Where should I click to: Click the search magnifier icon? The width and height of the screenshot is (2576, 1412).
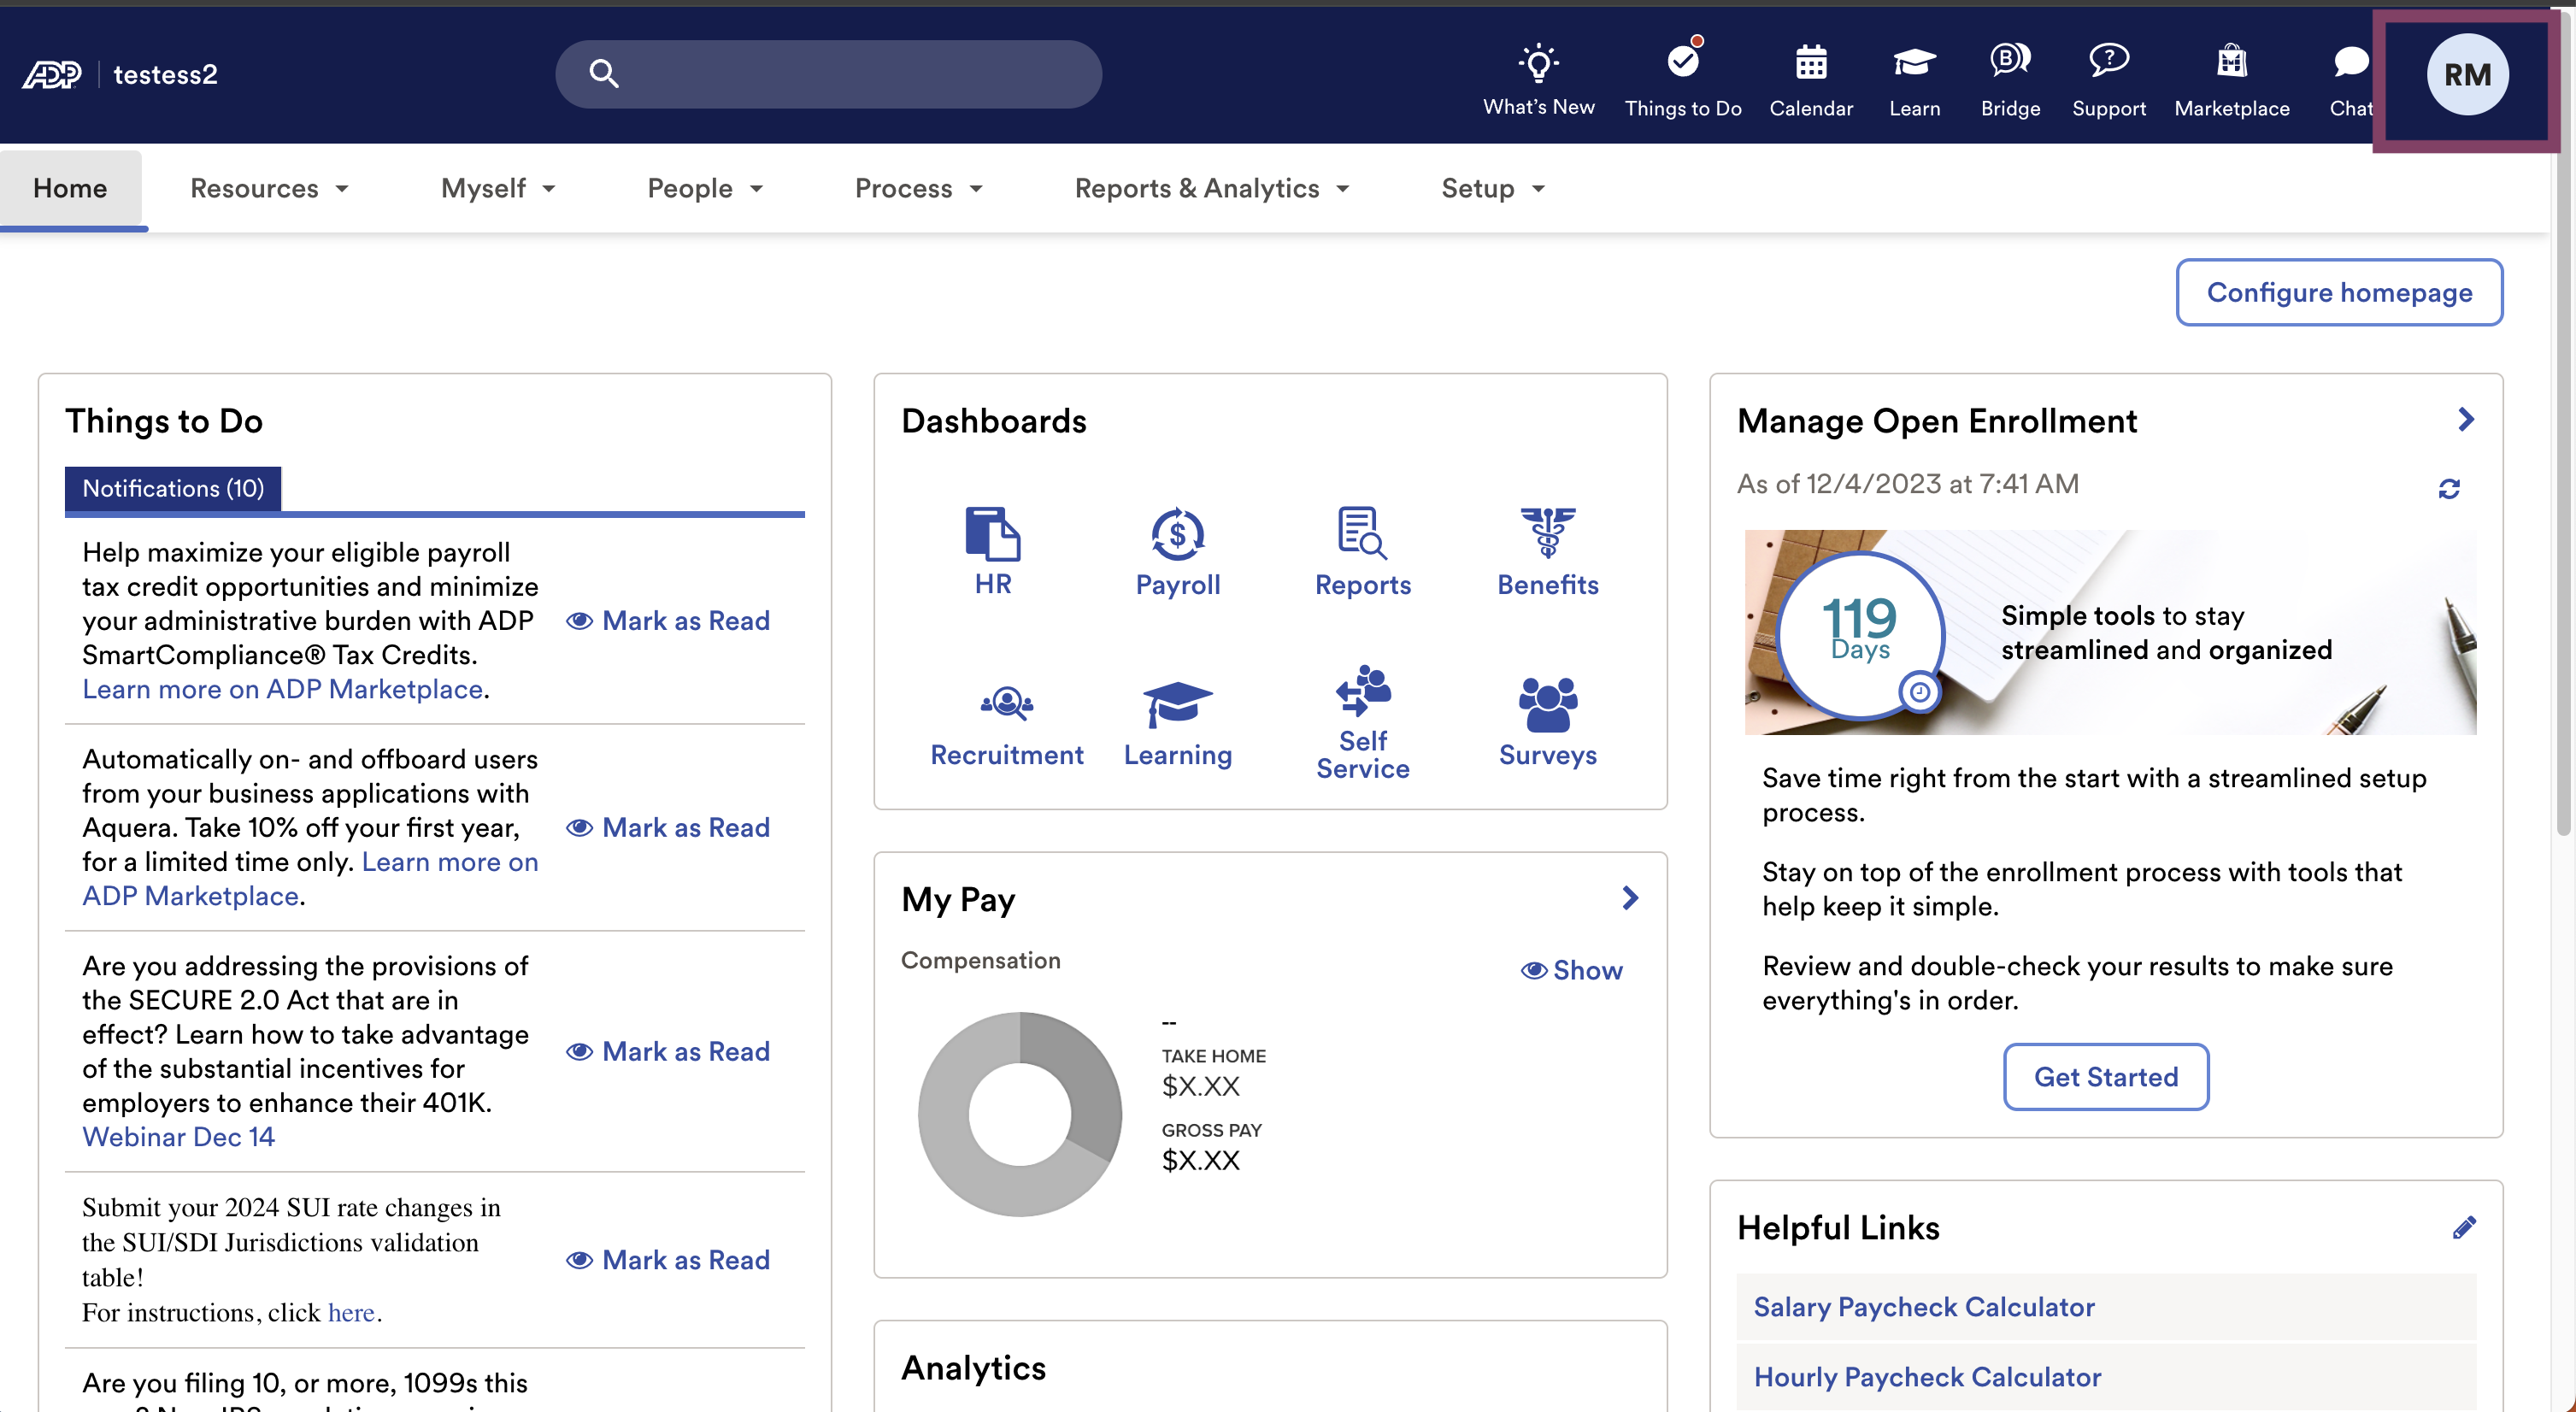click(x=603, y=74)
